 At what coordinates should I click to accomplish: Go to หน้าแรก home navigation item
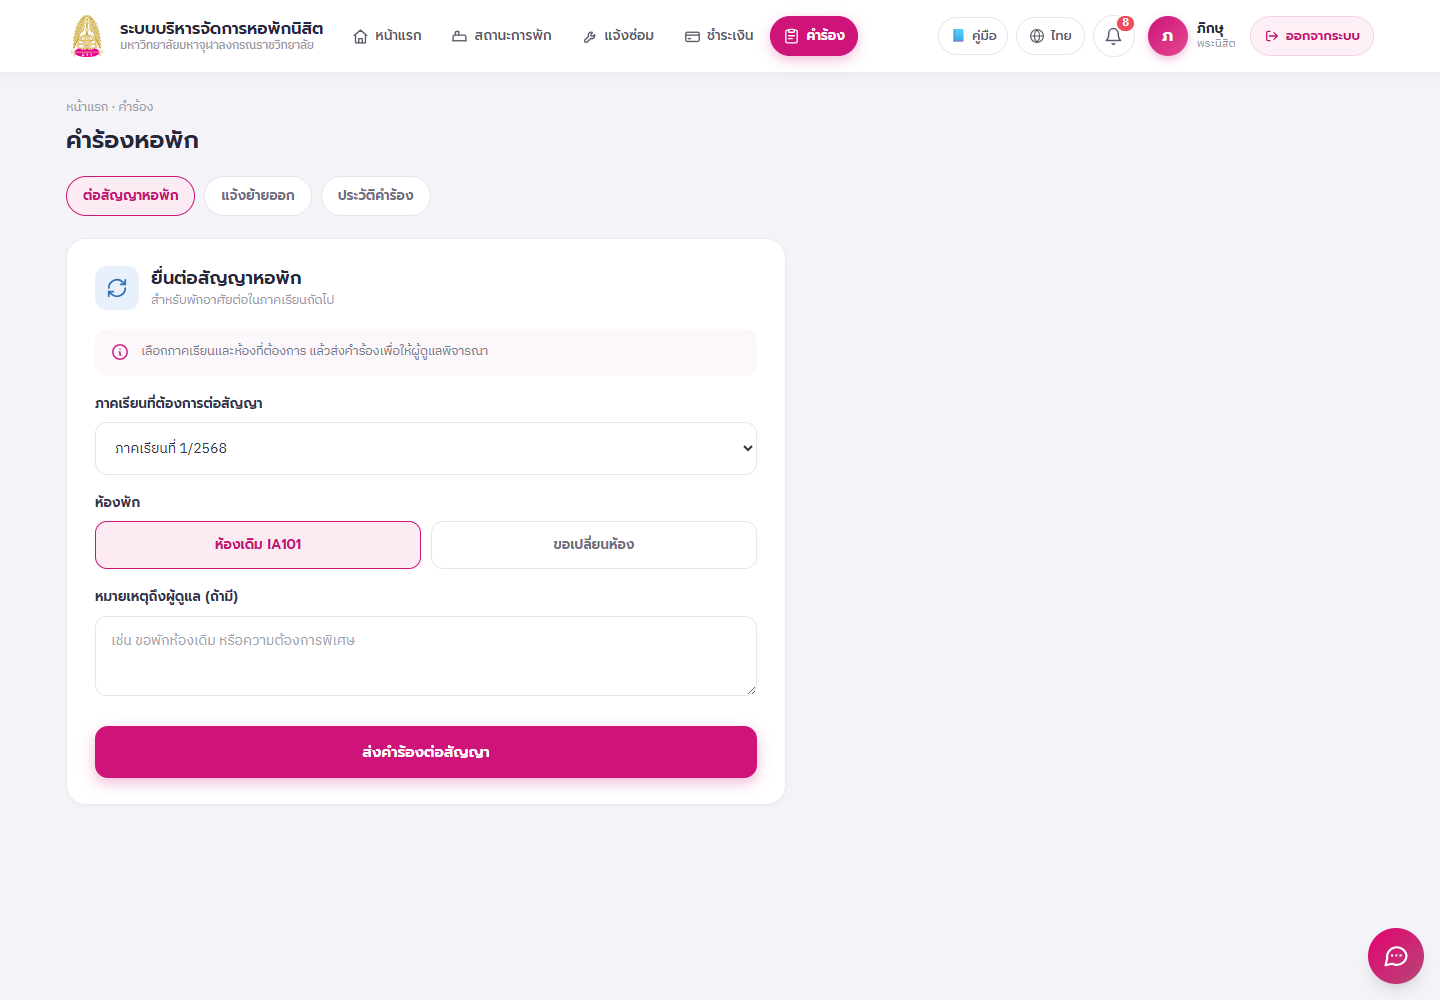388,36
